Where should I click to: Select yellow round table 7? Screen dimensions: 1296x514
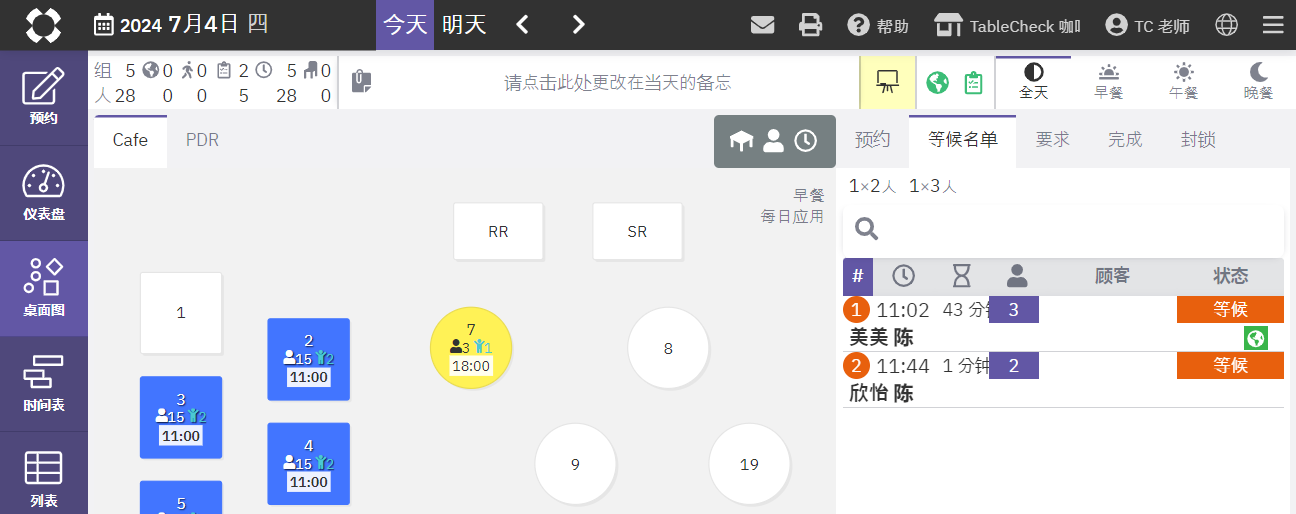coord(471,347)
